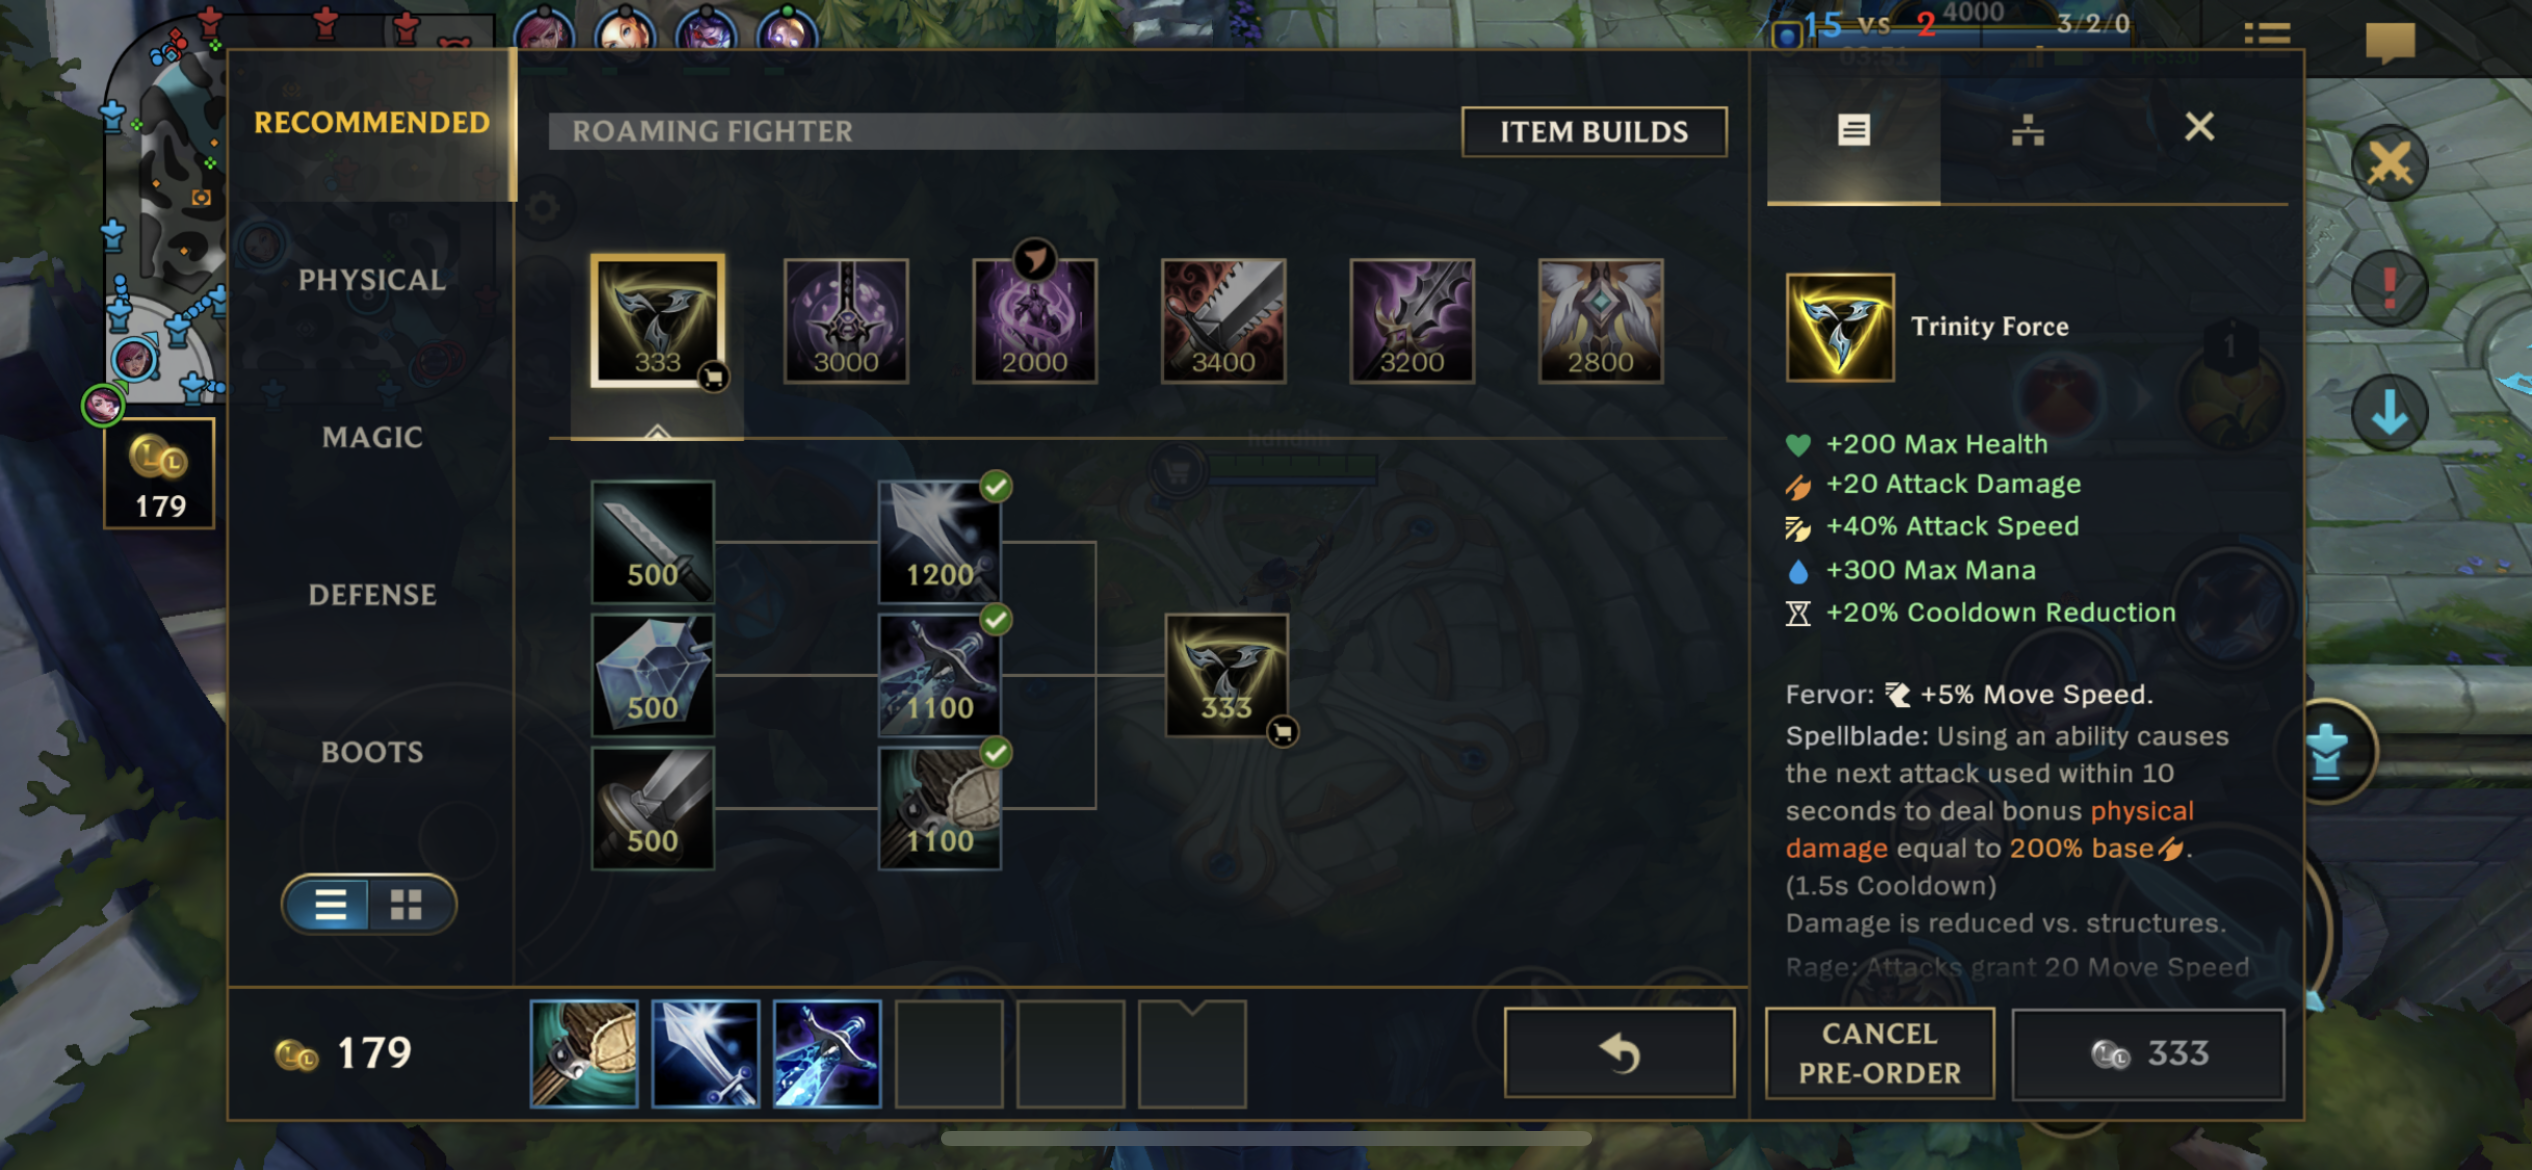Cancel the Trinity Force pre-order
This screenshot has width=2532, height=1170.
point(1880,1053)
